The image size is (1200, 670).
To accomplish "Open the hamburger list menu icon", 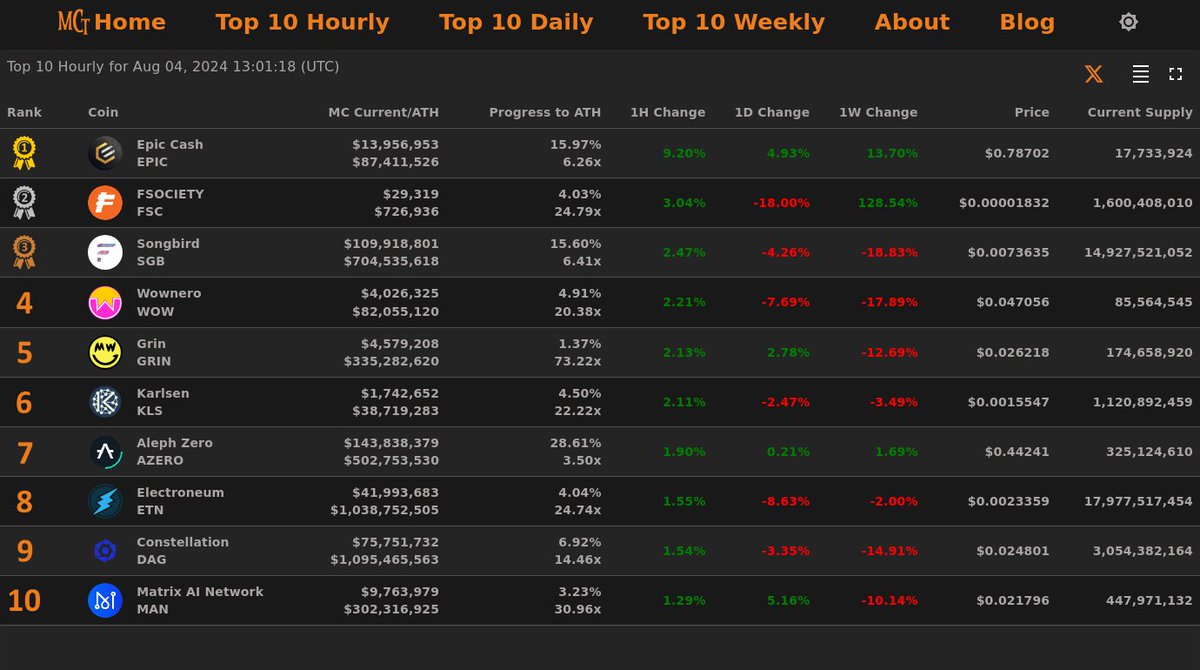I will click(1140, 74).
